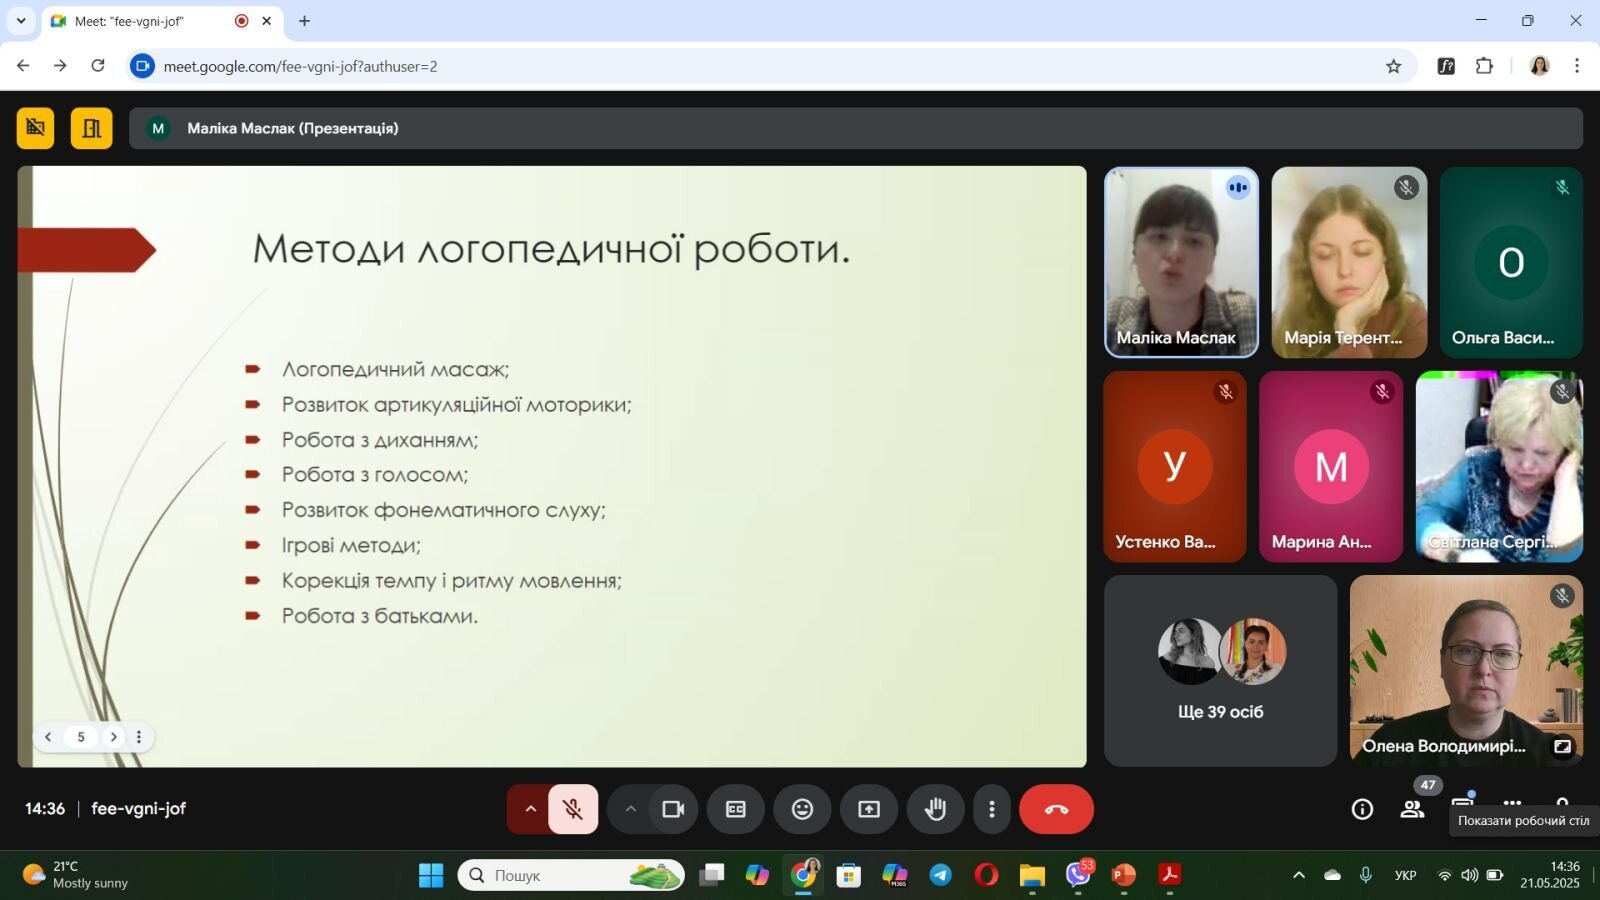Viewport: 1600px width, 900px height.
Task: Expand video settings arrow beside camera
Action: click(630, 809)
